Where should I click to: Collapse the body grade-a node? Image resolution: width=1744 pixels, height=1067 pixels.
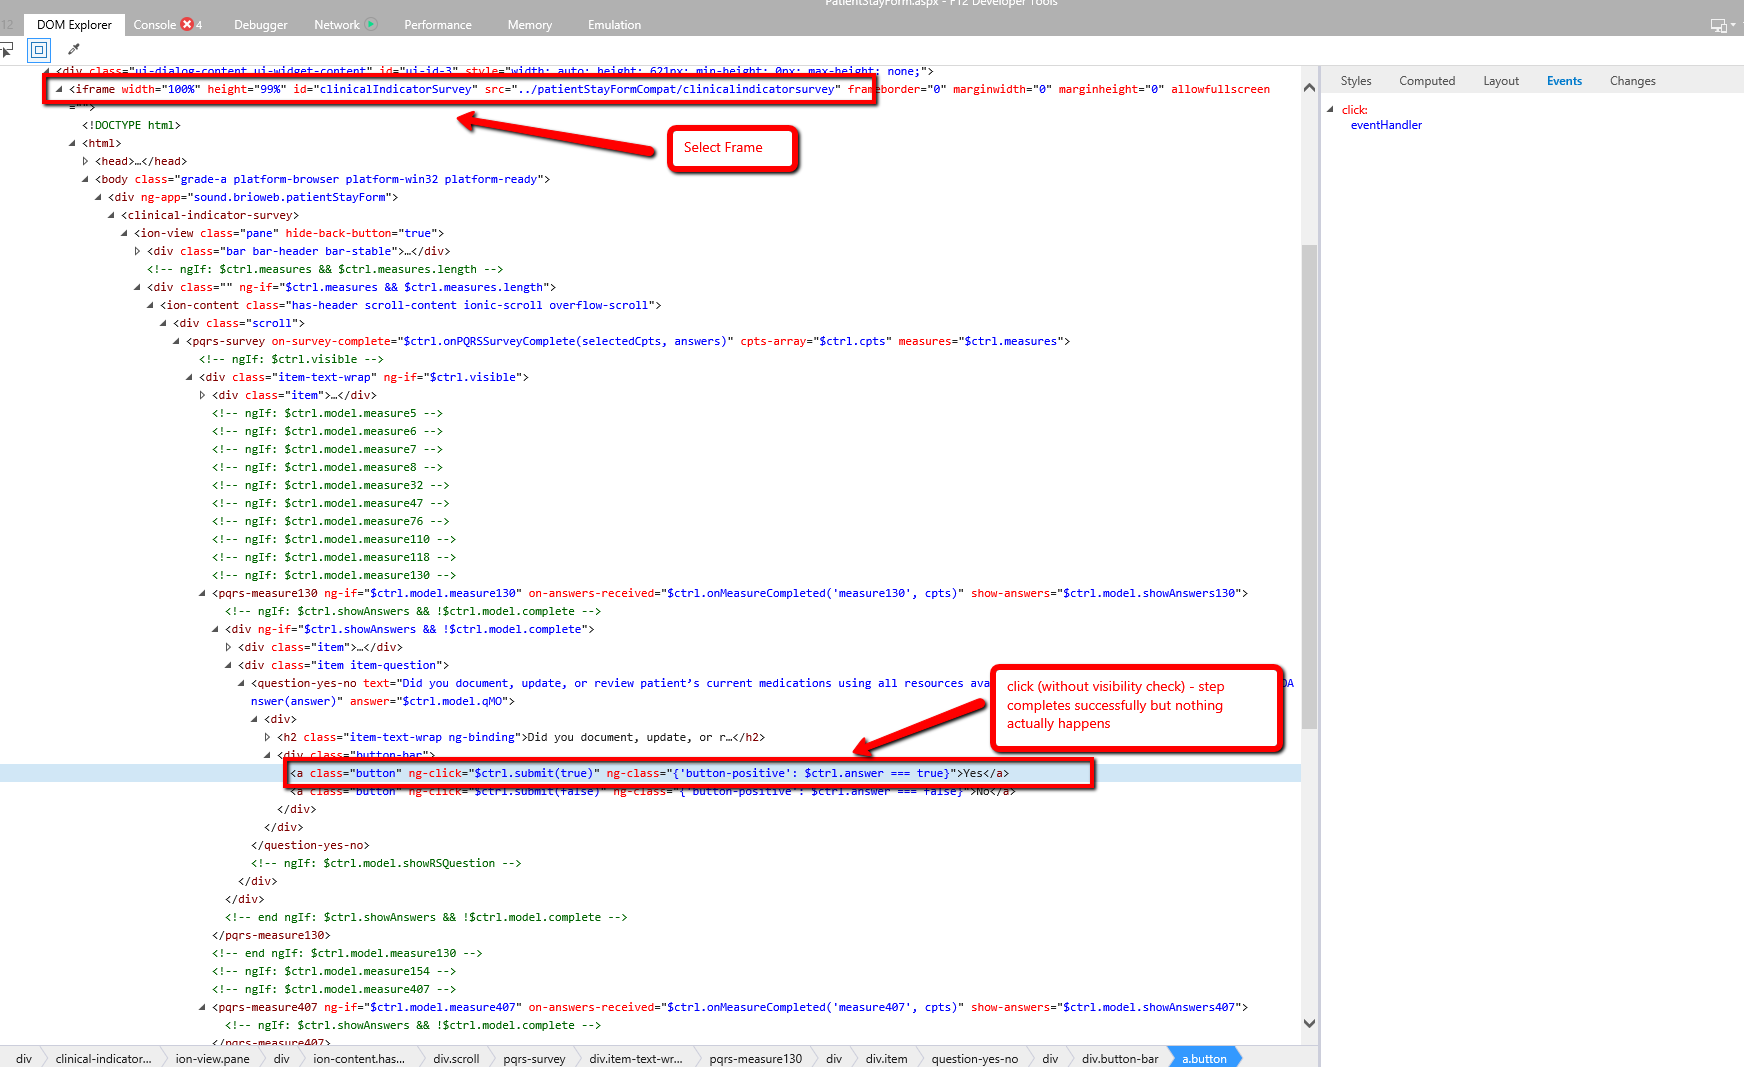click(x=85, y=179)
